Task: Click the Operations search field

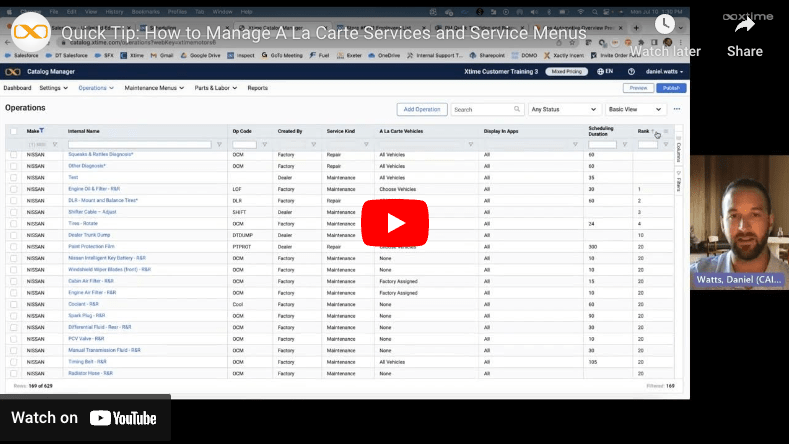Action: 486,109
